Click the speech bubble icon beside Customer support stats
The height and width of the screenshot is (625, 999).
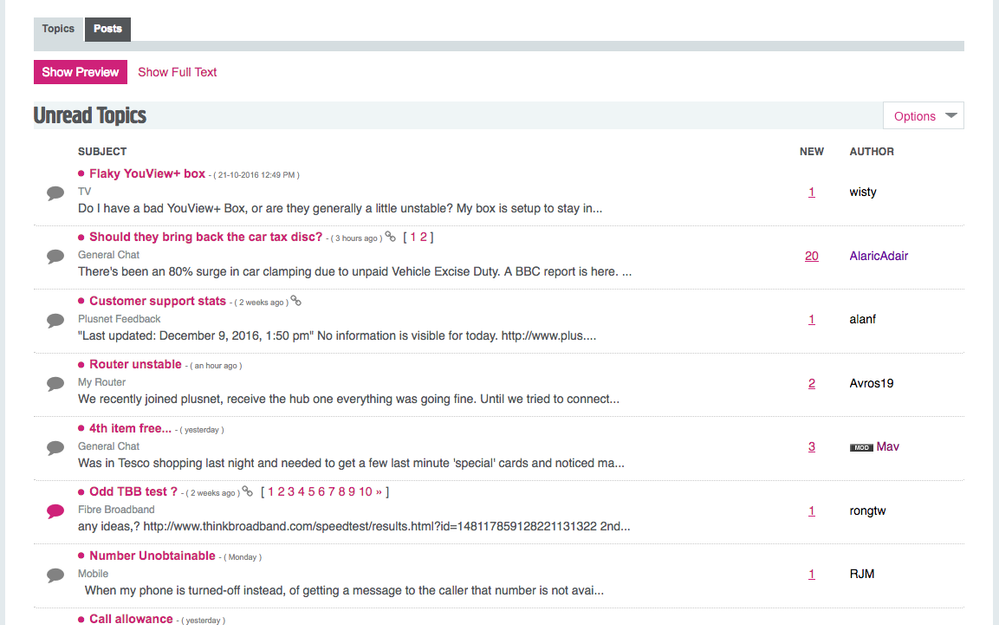[x=55, y=319]
